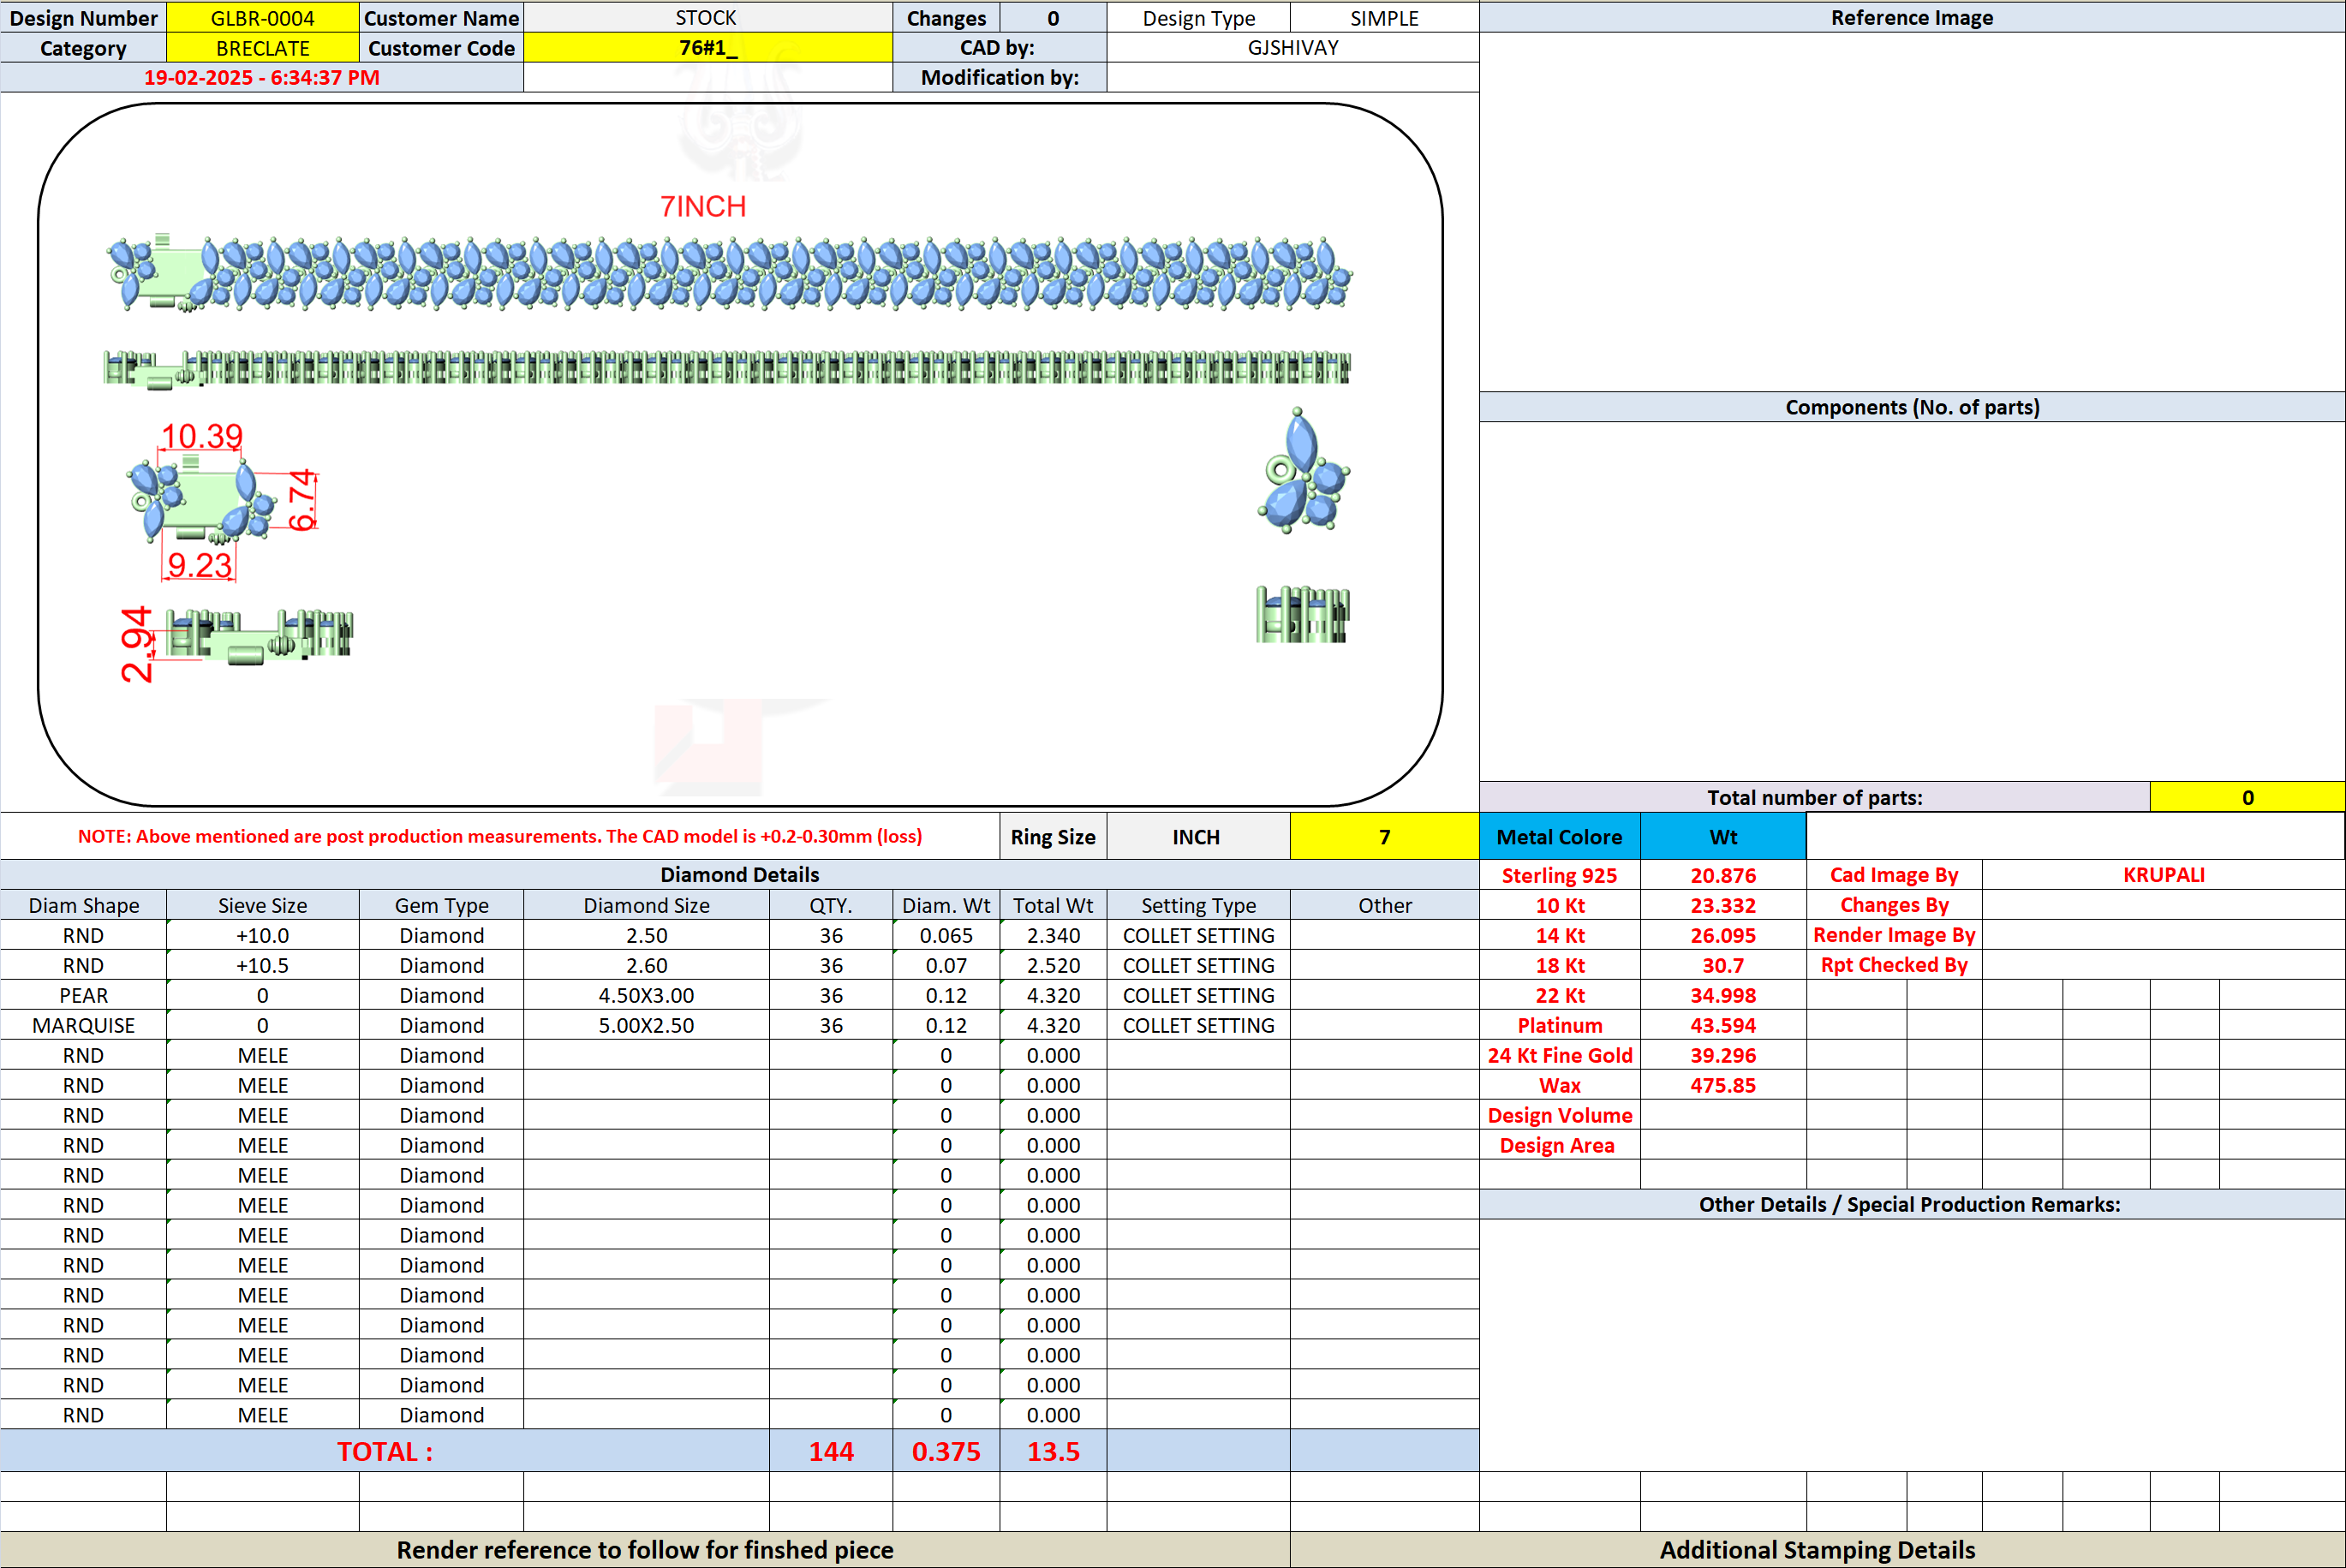This screenshot has height=1568, width=2346.
Task: Select the Wax weight 475.85
Action: tap(1723, 1085)
